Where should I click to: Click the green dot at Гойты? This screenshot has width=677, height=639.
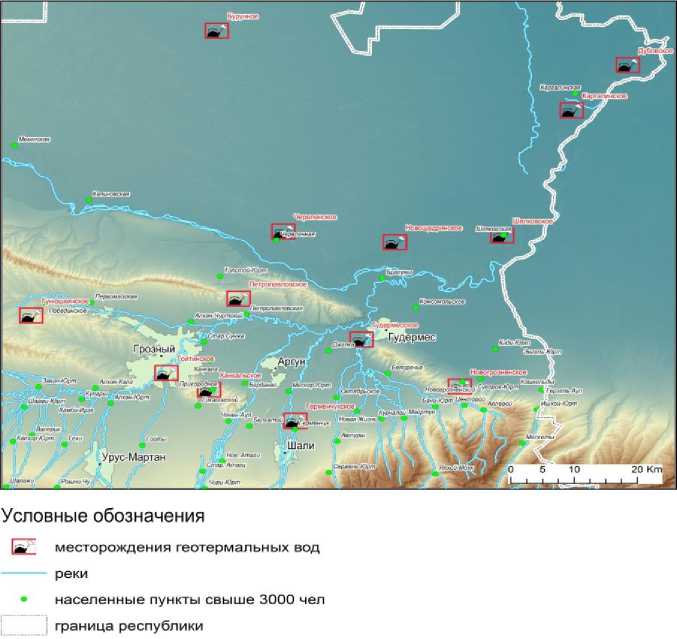pyautogui.click(x=142, y=445)
